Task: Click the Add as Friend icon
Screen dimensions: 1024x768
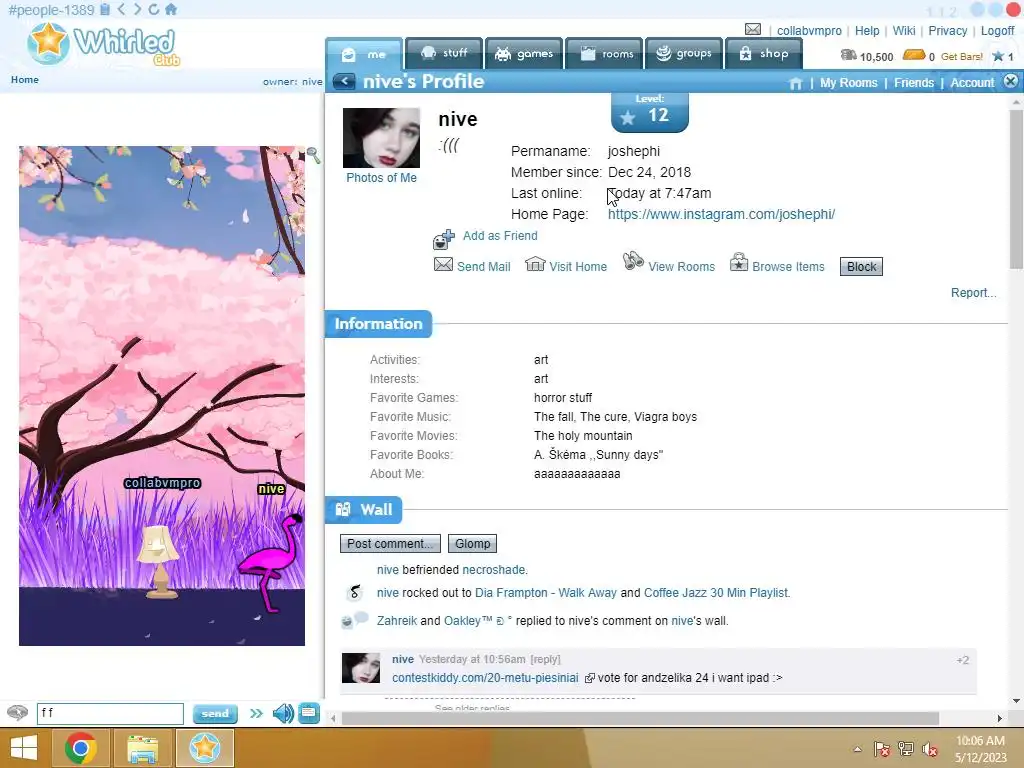Action: tap(444, 240)
